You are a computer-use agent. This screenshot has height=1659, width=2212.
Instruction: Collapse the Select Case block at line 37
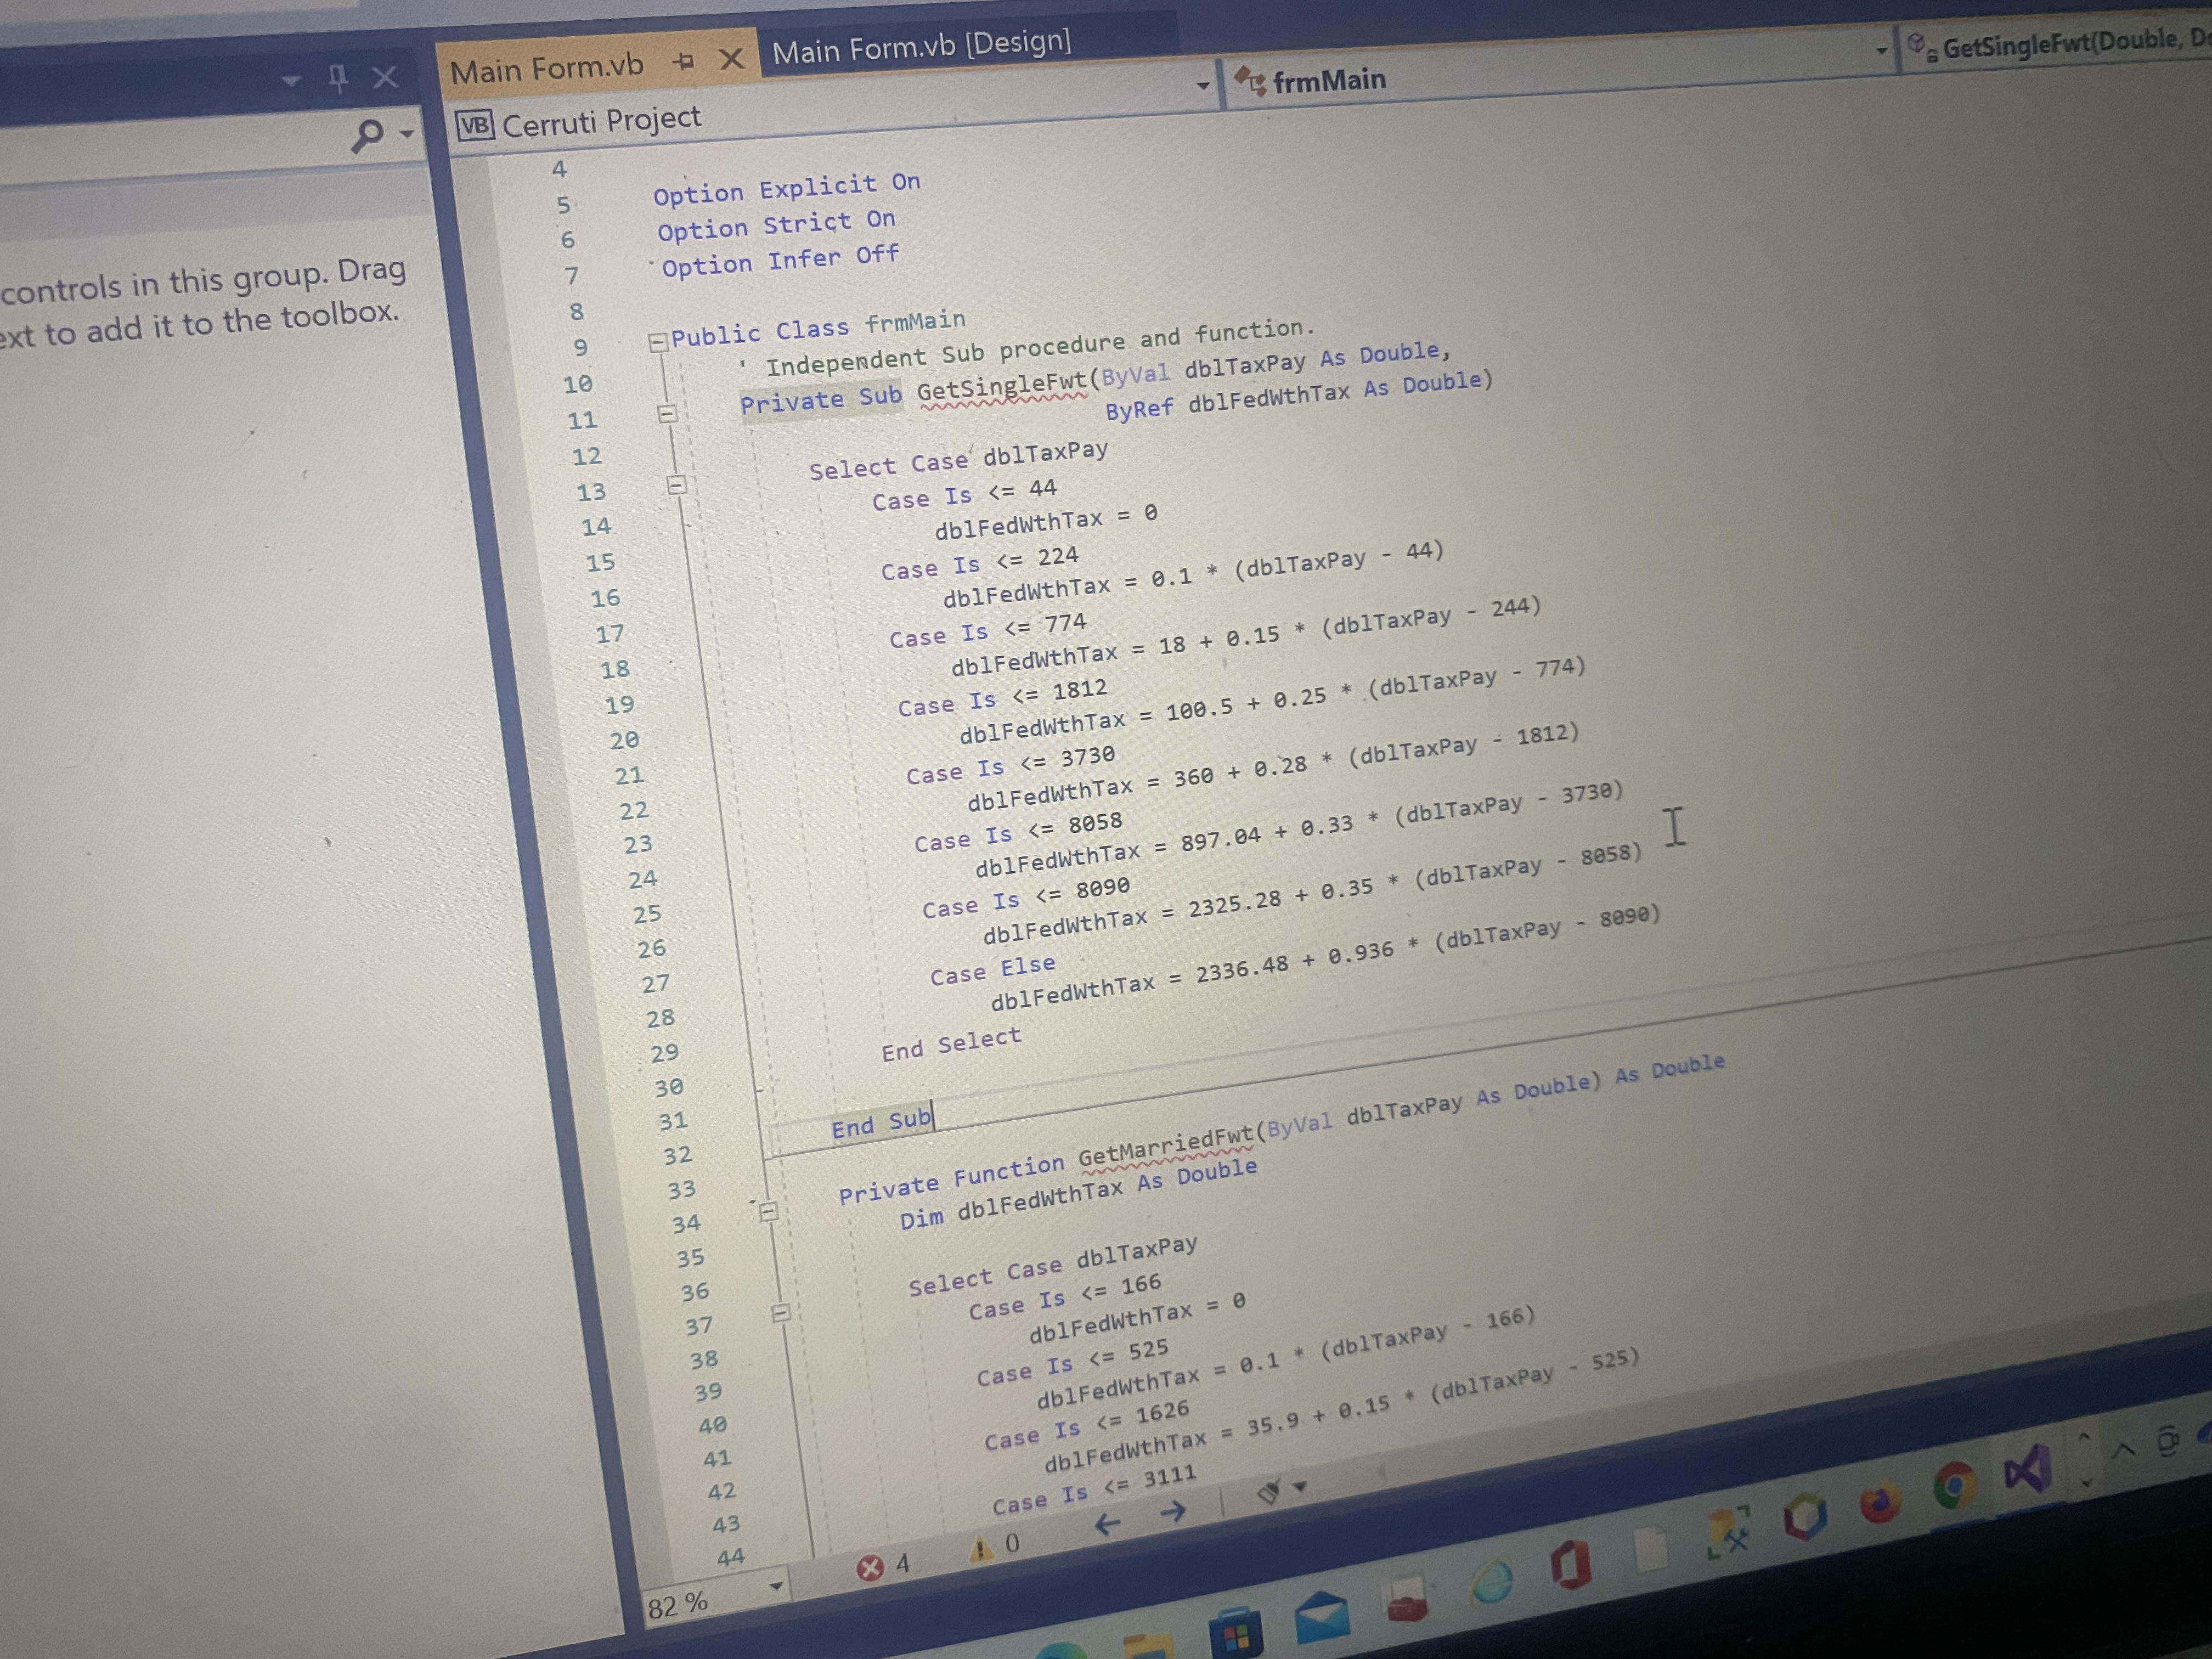781,1312
